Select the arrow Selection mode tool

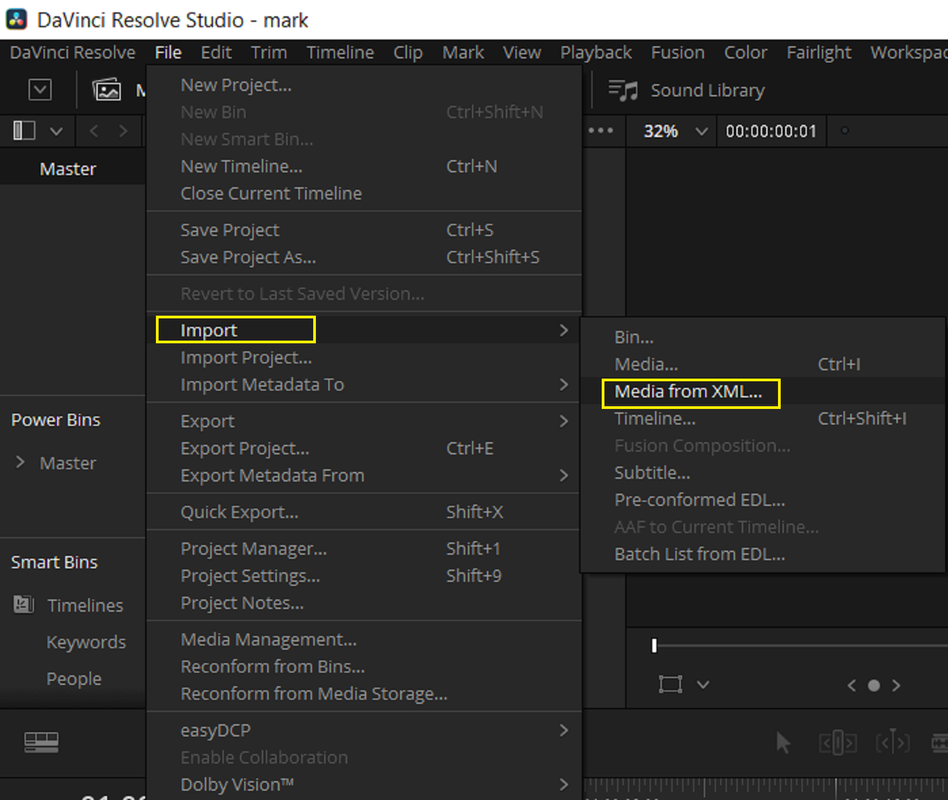783,743
